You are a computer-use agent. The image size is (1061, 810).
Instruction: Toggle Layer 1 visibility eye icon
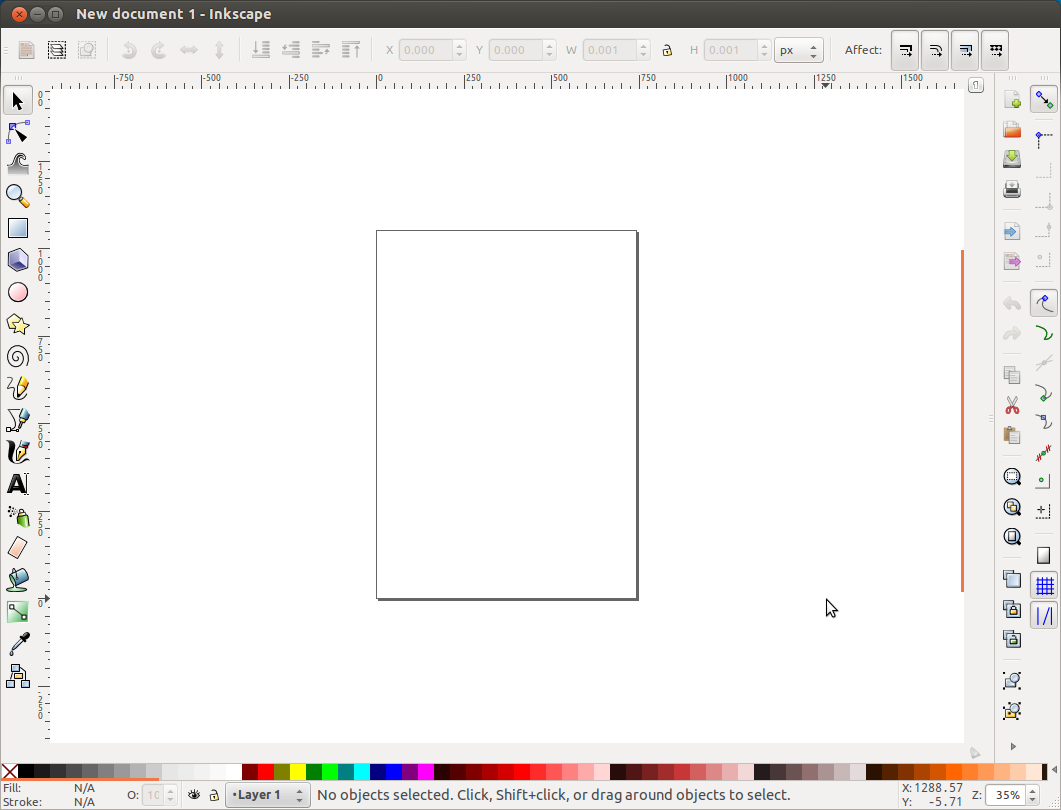194,794
